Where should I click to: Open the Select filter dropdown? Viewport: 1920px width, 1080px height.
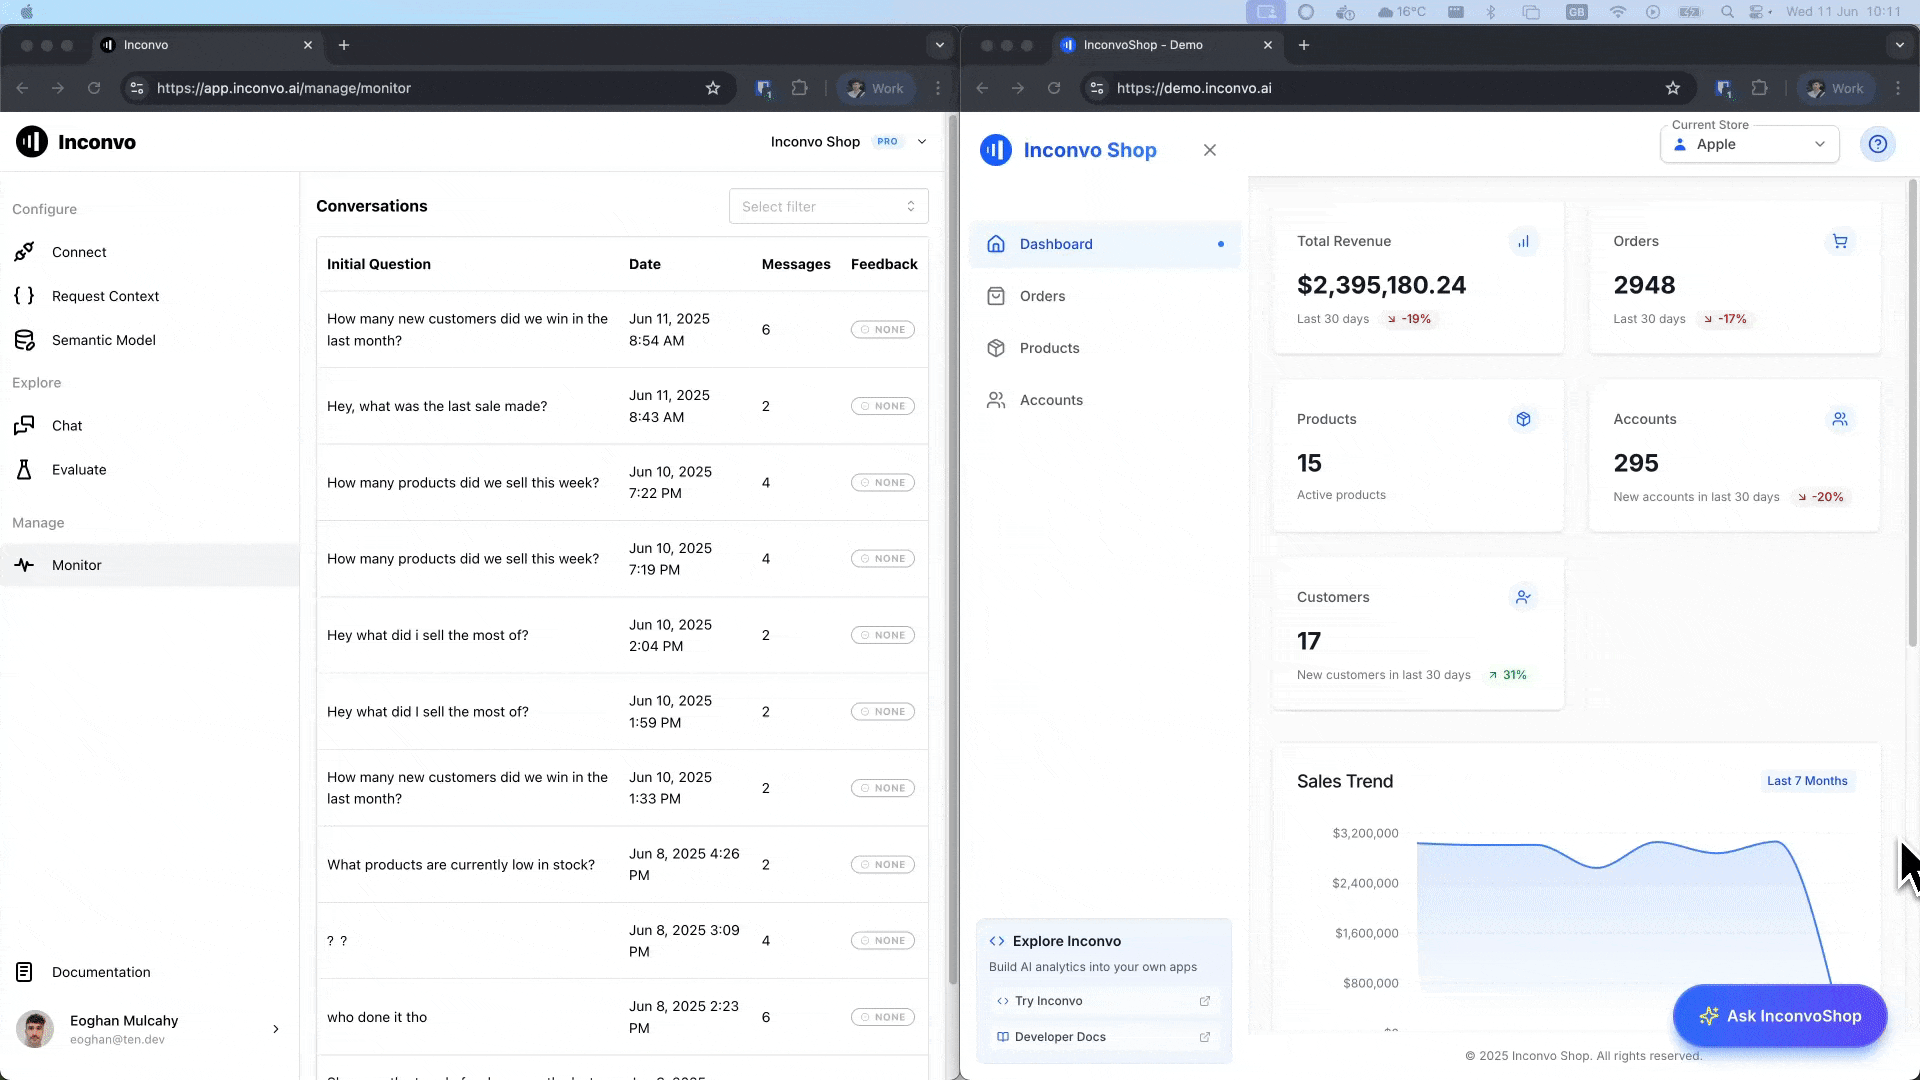828,206
